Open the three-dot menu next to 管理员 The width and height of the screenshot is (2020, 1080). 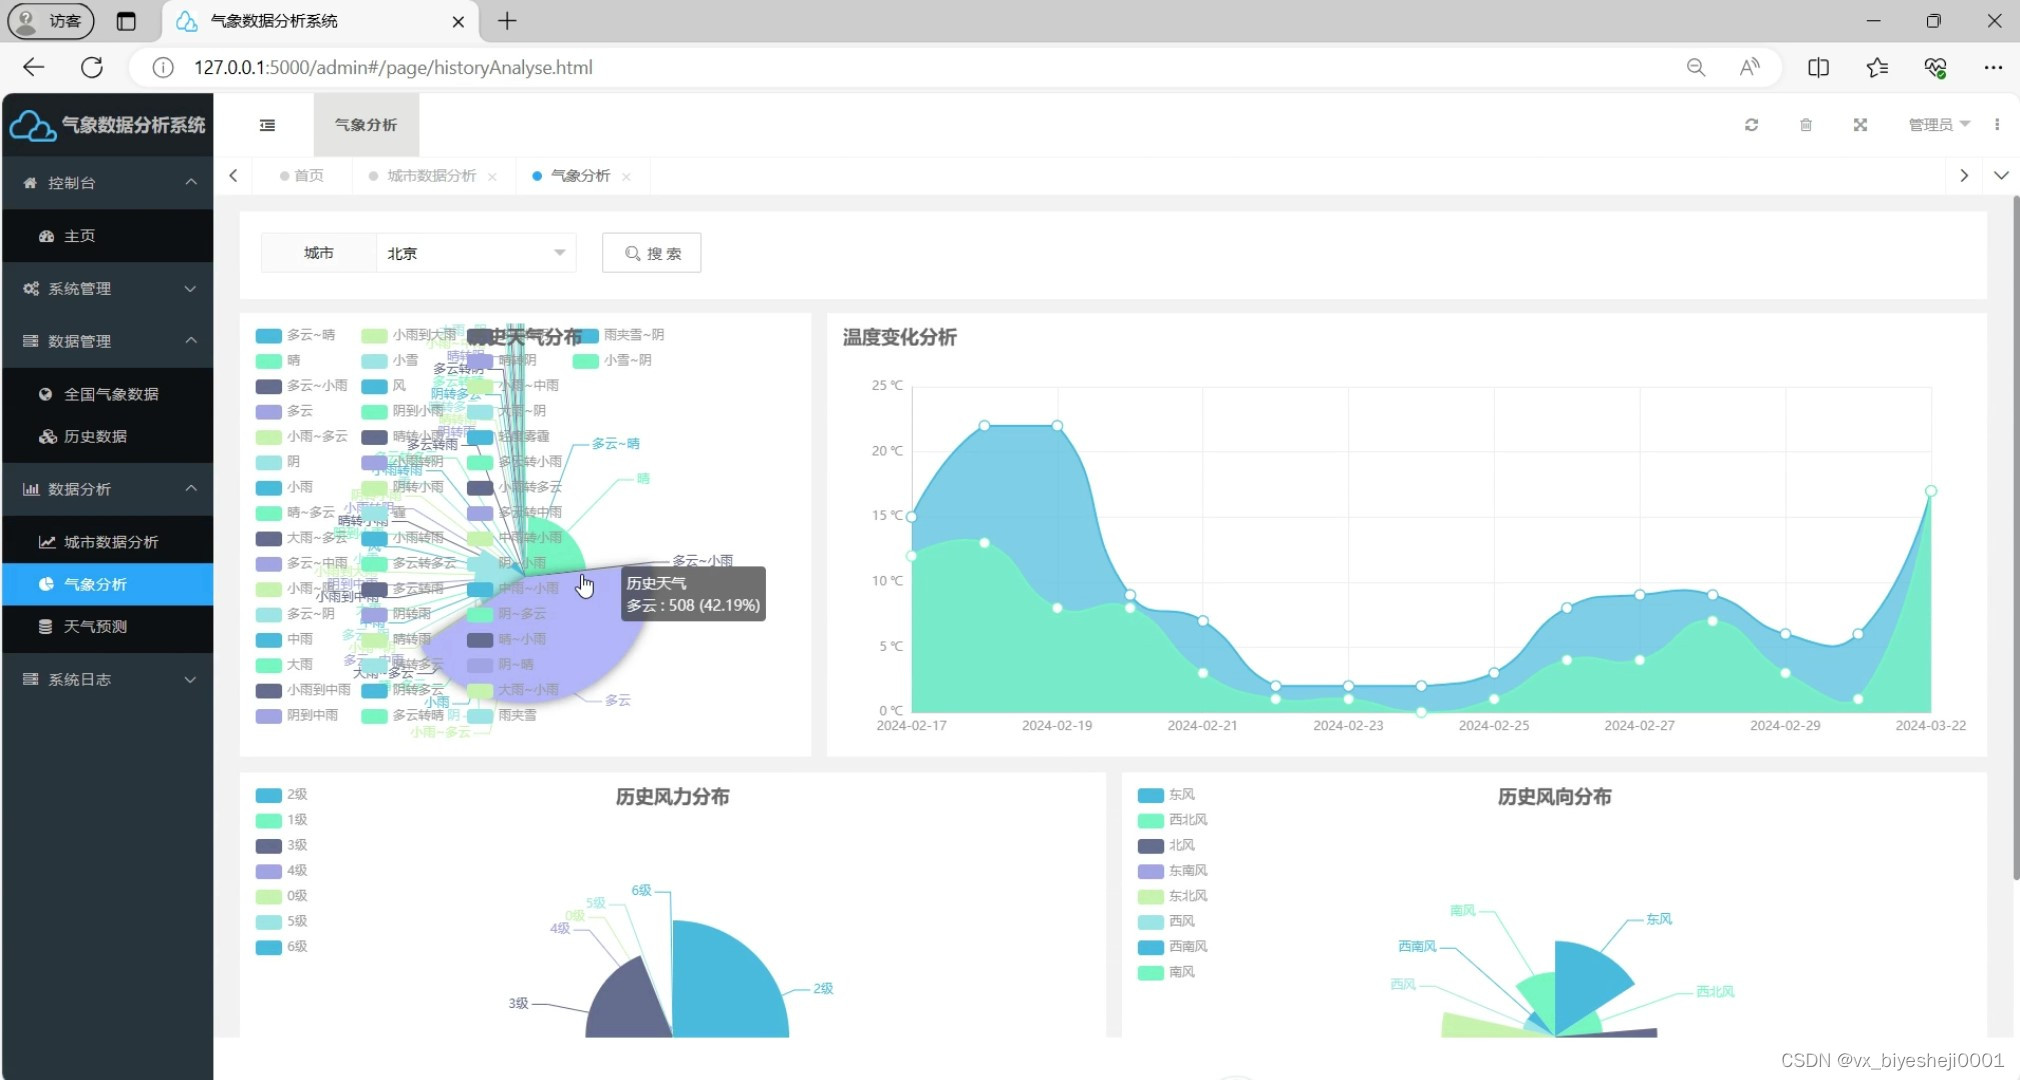pos(1997,124)
